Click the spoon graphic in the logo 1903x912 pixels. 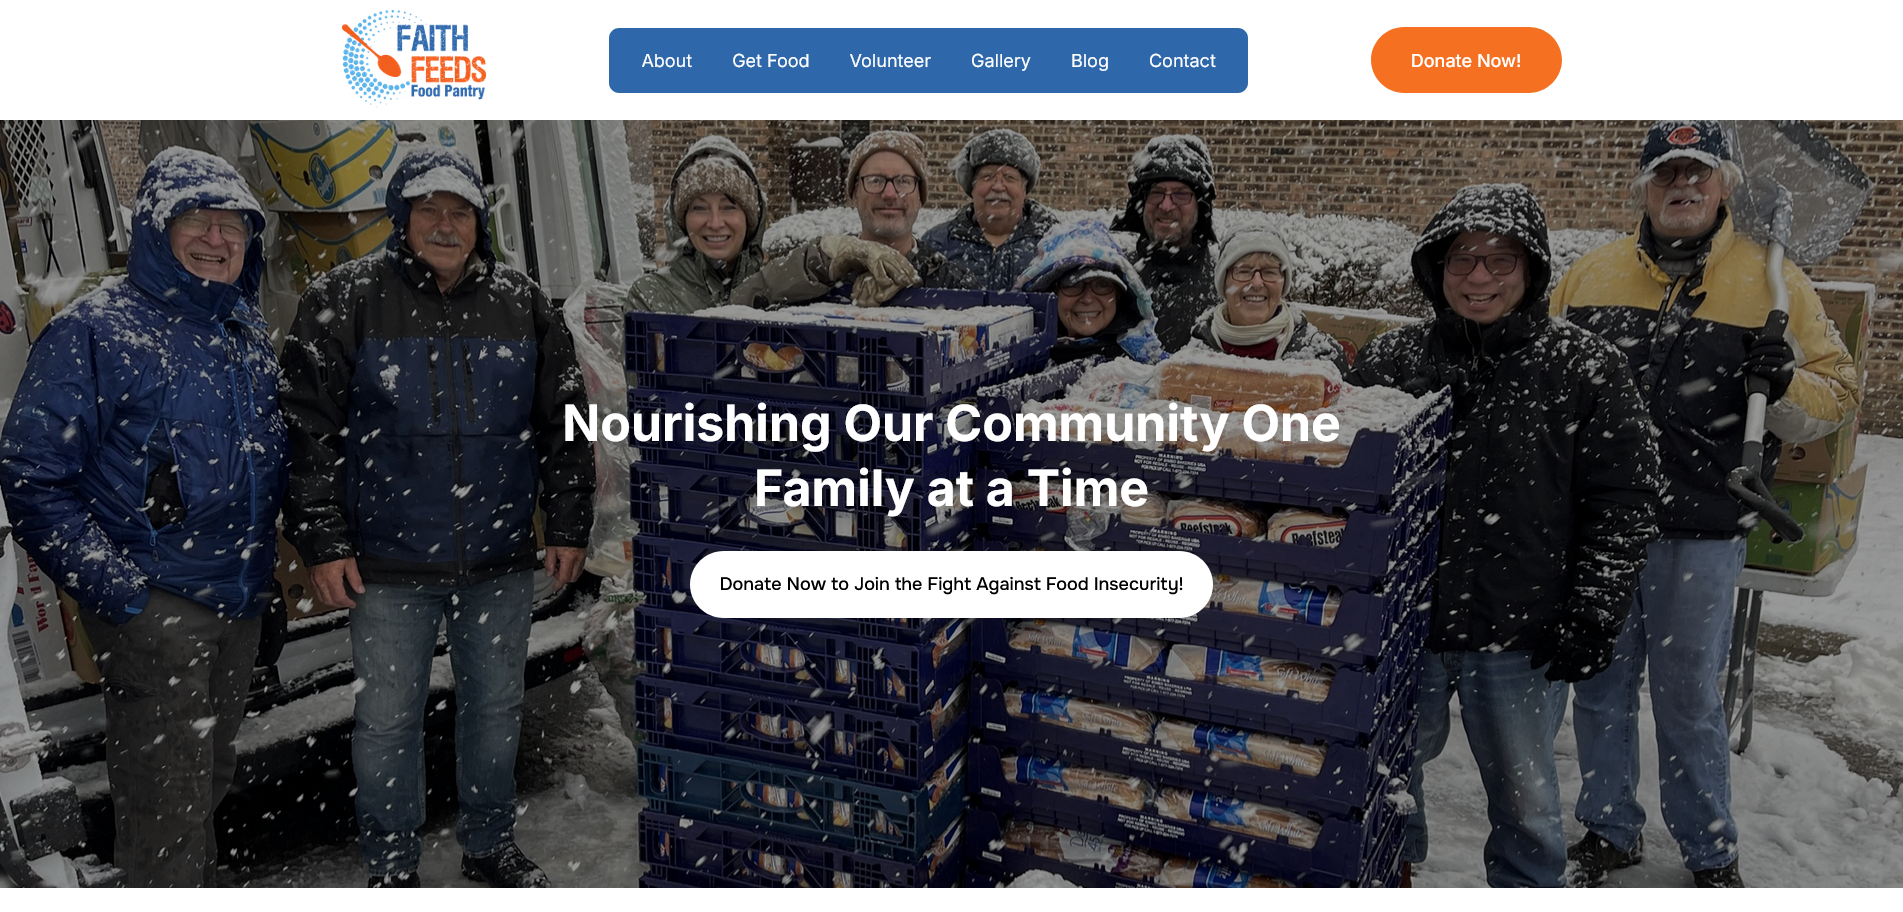[x=372, y=52]
